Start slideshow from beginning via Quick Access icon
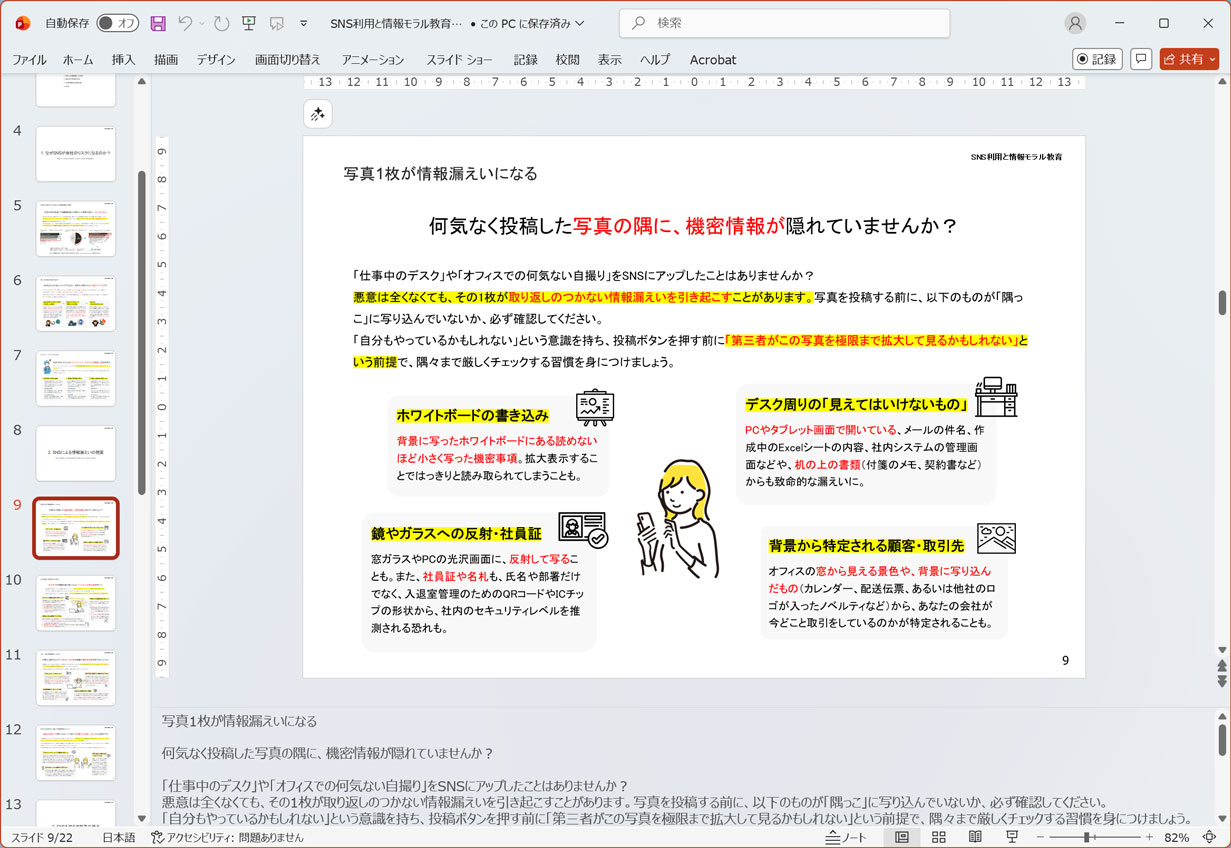This screenshot has width=1231, height=848. pyautogui.click(x=250, y=23)
